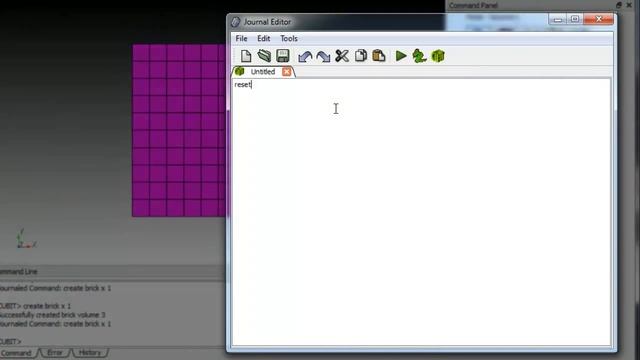Cut selected text with scissors icon
This screenshot has width=640, height=360.
click(x=342, y=56)
